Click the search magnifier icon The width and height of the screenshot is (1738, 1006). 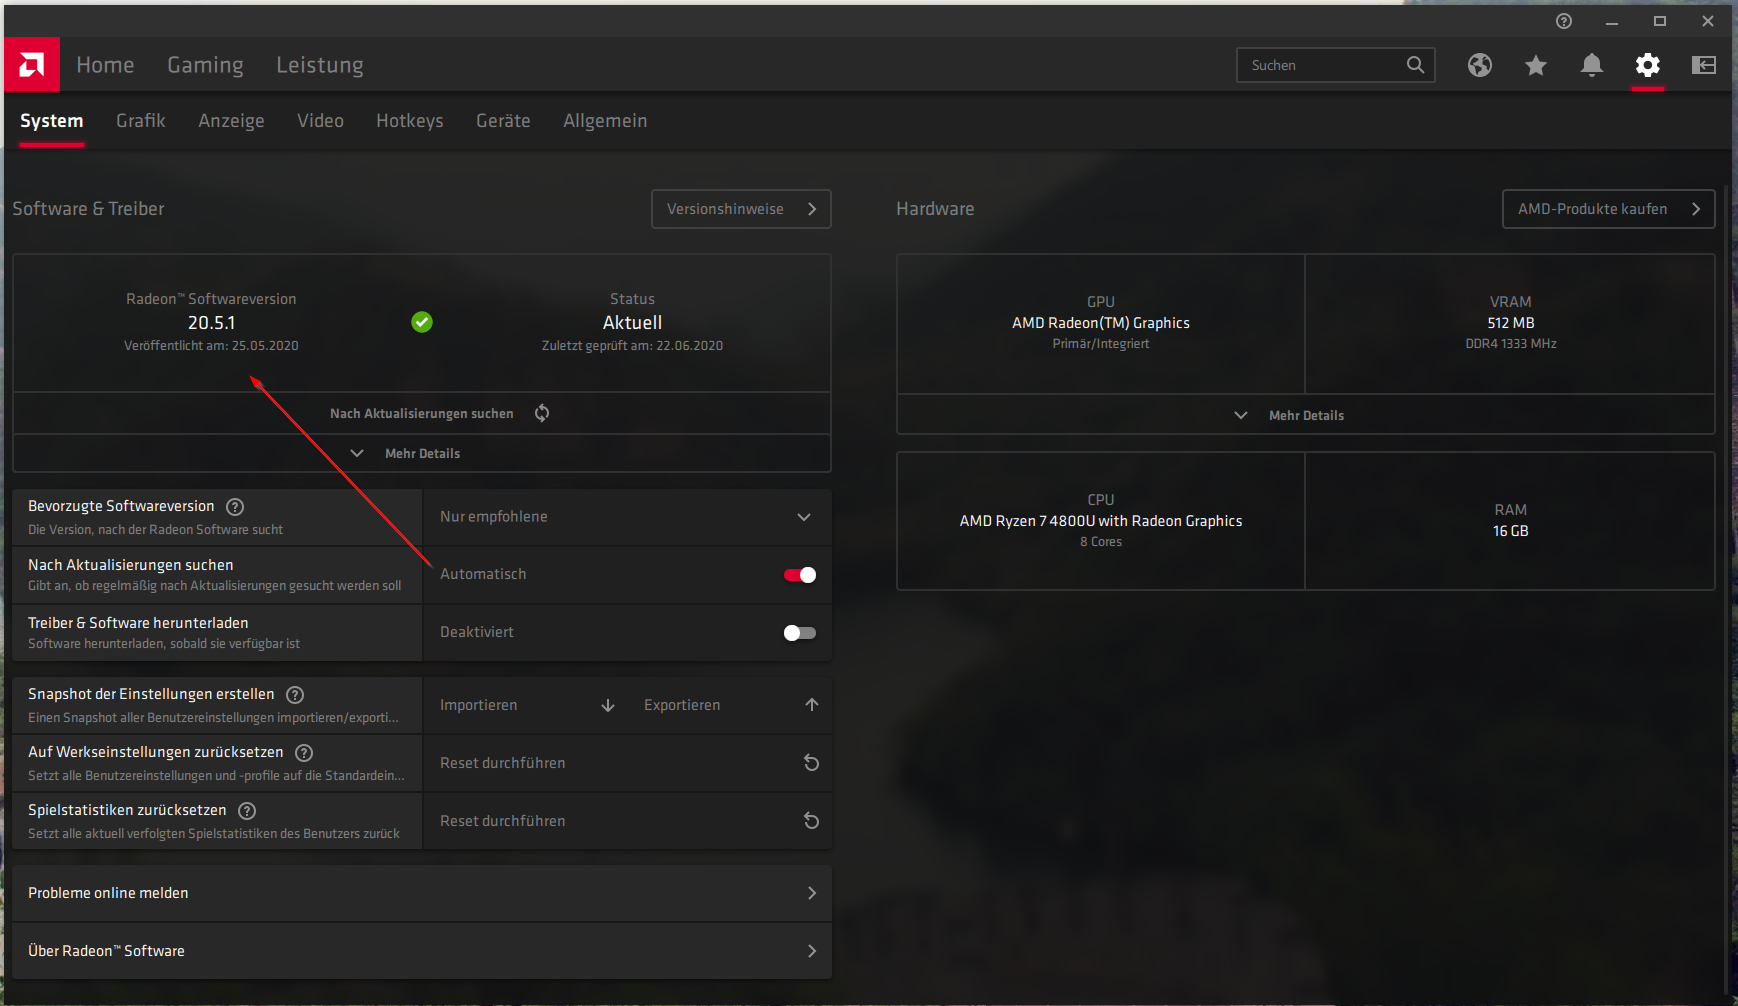pyautogui.click(x=1415, y=65)
